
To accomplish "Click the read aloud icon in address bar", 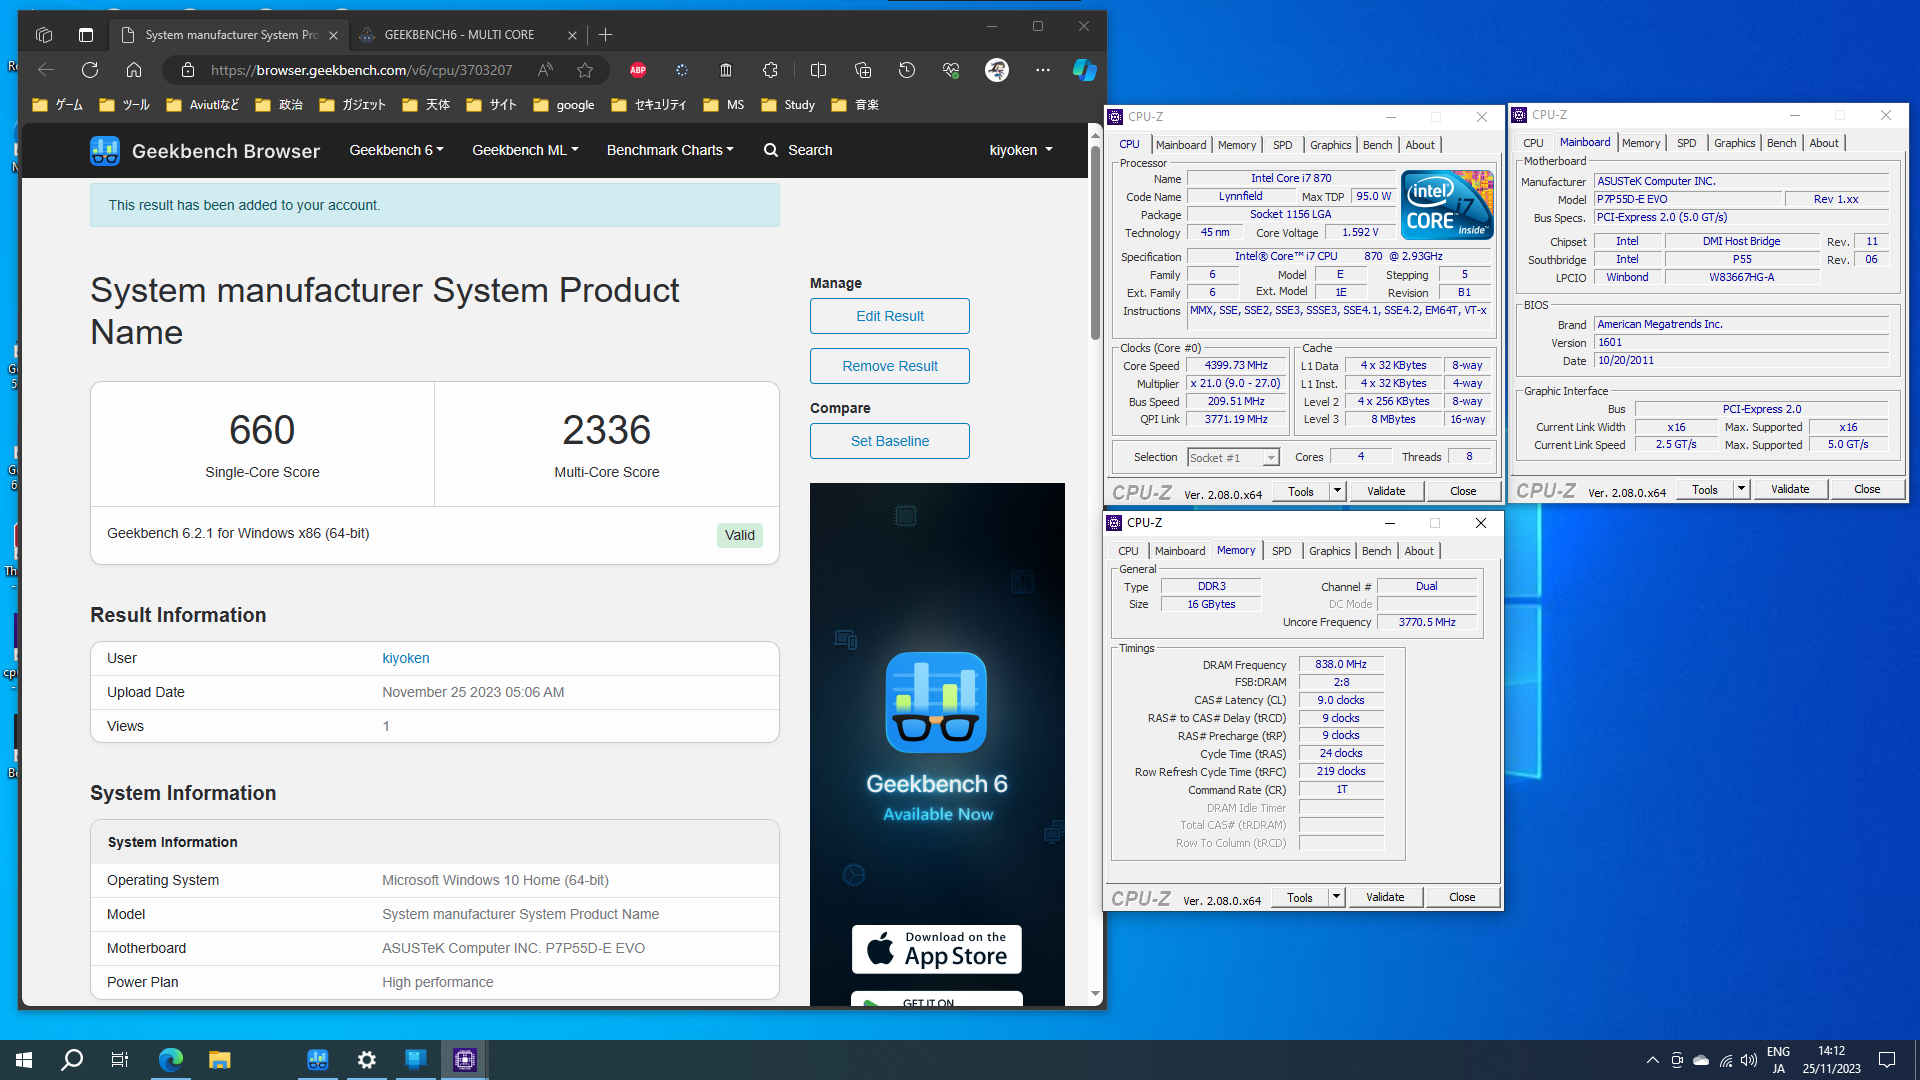I will coord(545,70).
